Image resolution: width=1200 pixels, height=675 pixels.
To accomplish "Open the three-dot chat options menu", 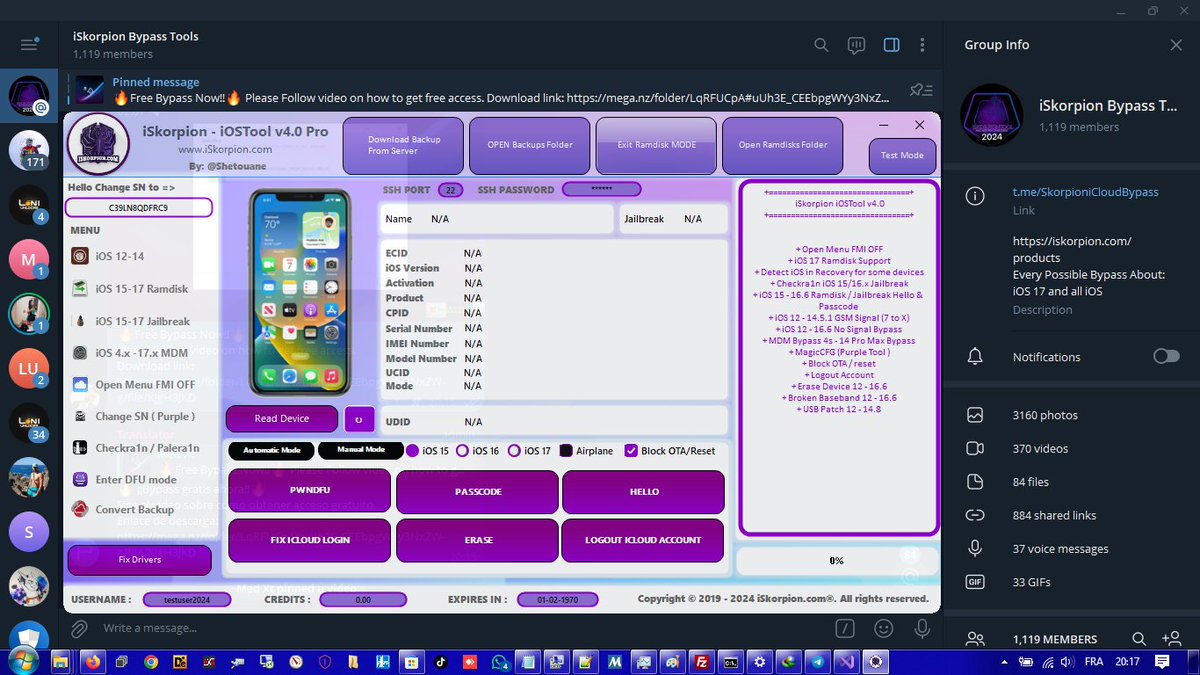I will pyautogui.click(x=922, y=45).
